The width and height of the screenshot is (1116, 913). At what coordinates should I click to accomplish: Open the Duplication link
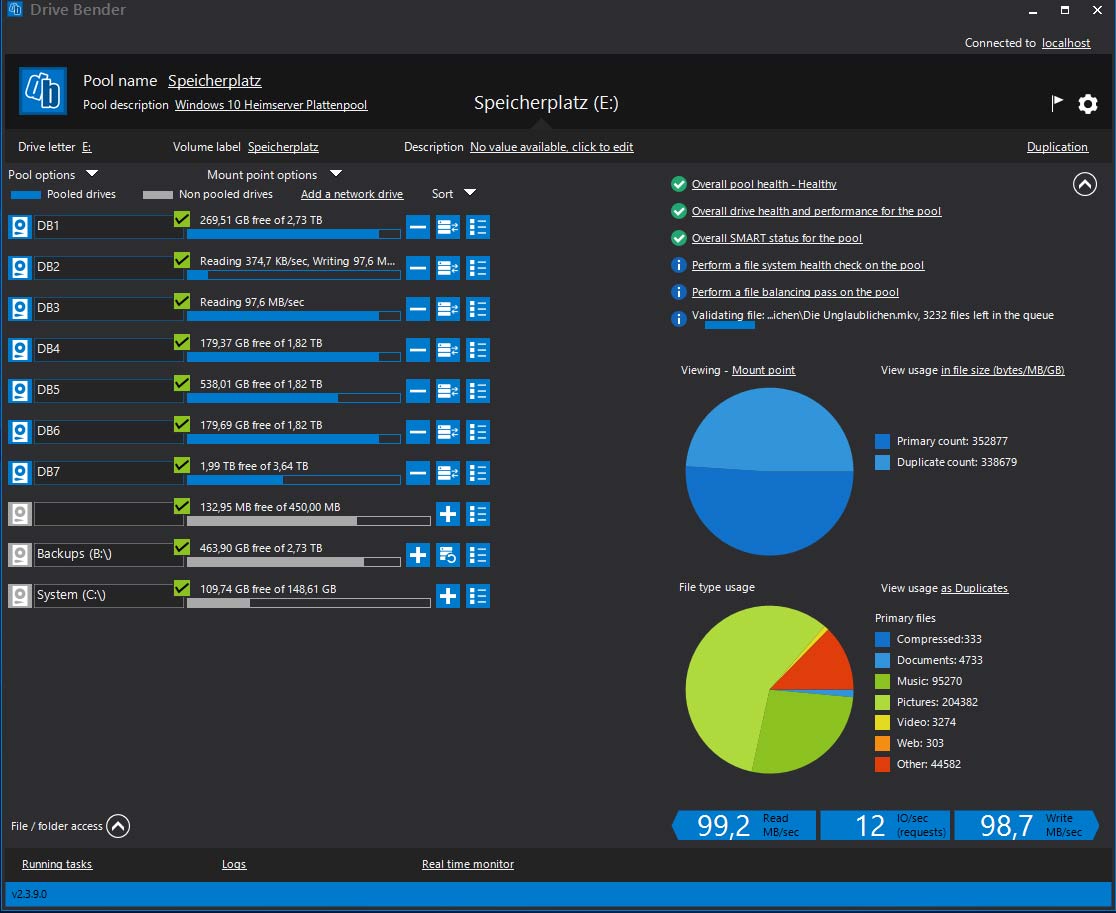(1057, 147)
